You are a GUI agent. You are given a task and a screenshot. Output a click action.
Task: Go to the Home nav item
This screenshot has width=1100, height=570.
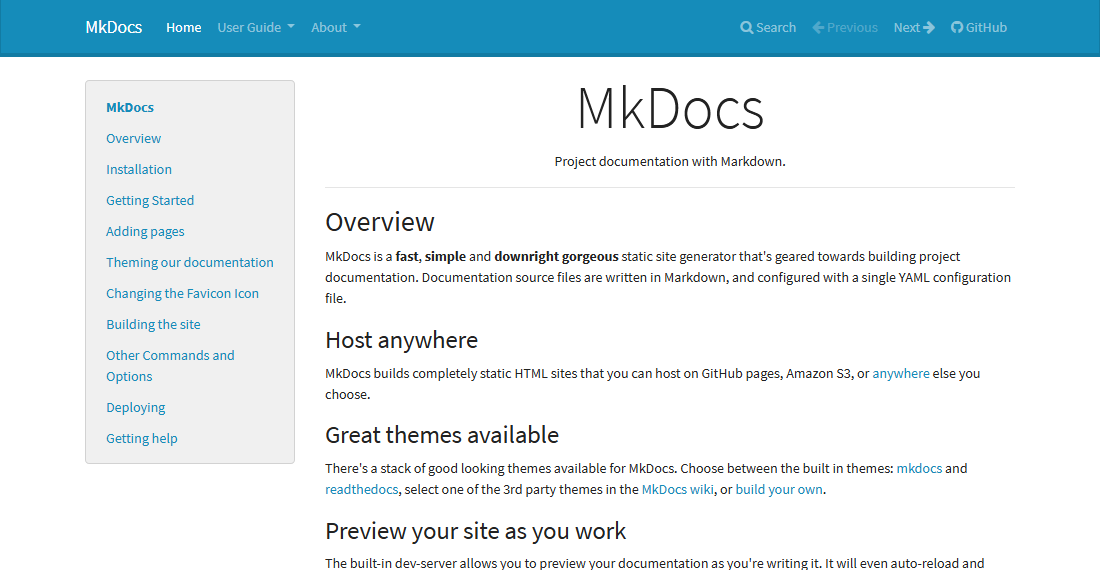(184, 27)
